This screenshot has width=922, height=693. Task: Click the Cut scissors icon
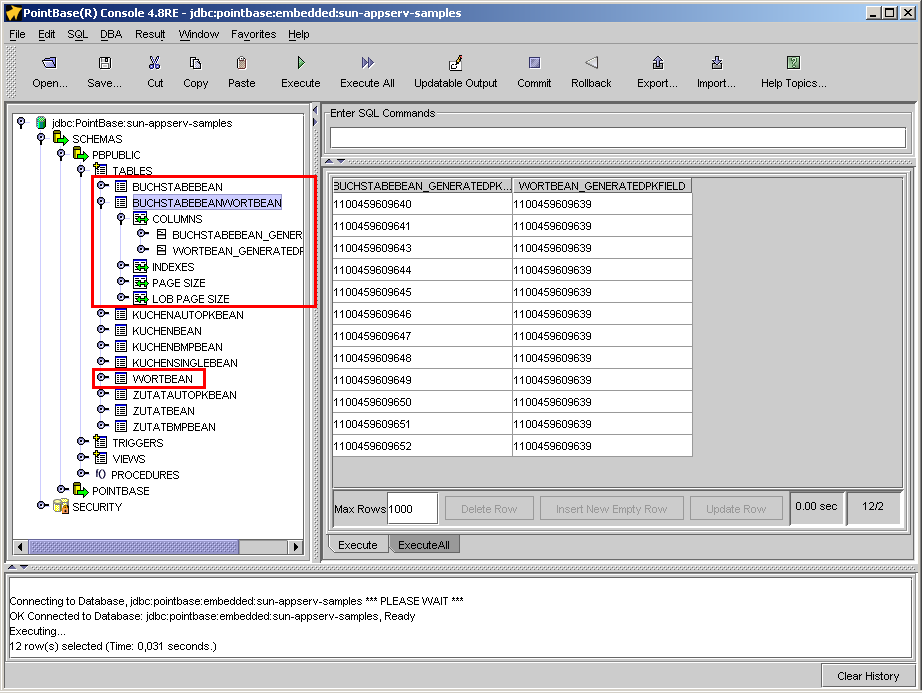[x=155, y=63]
